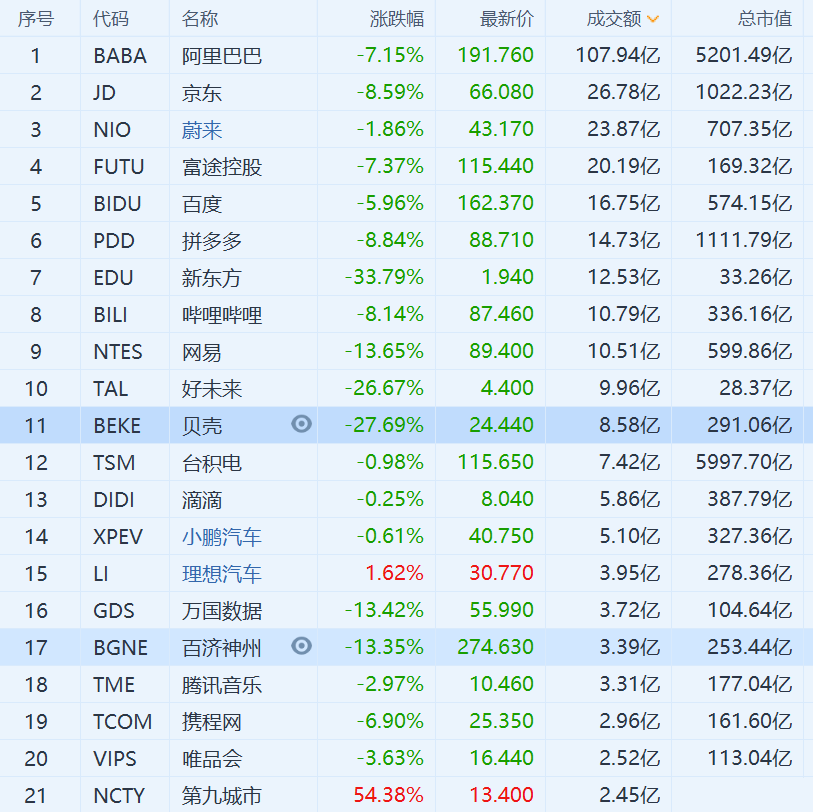Click the -33.79% change value

coord(384,277)
